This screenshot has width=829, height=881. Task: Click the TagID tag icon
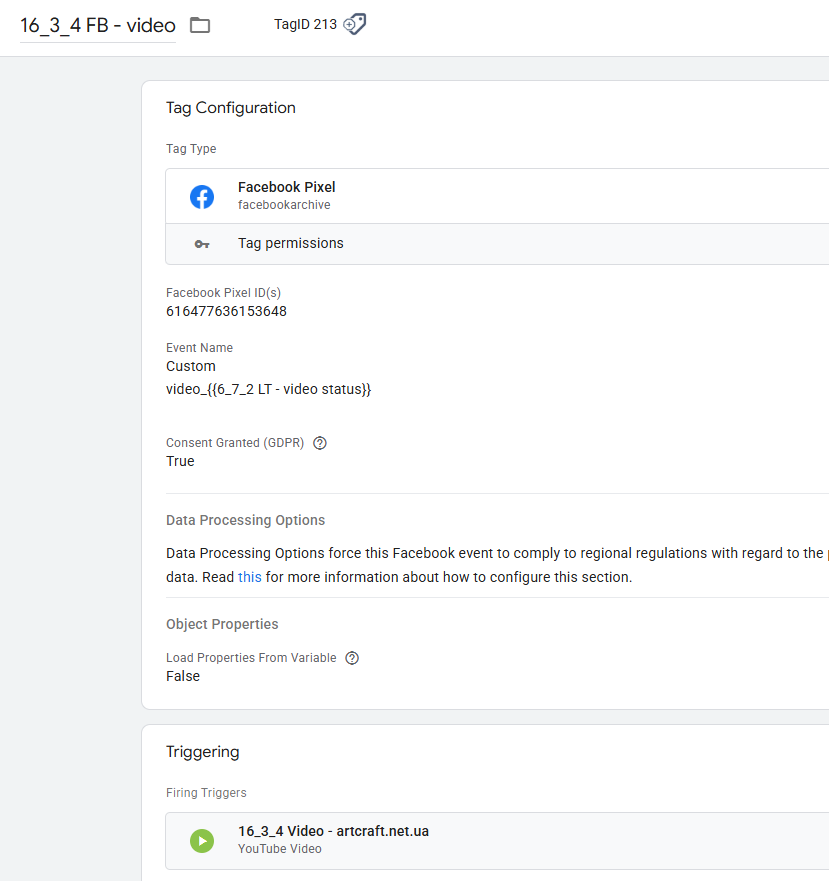click(355, 24)
